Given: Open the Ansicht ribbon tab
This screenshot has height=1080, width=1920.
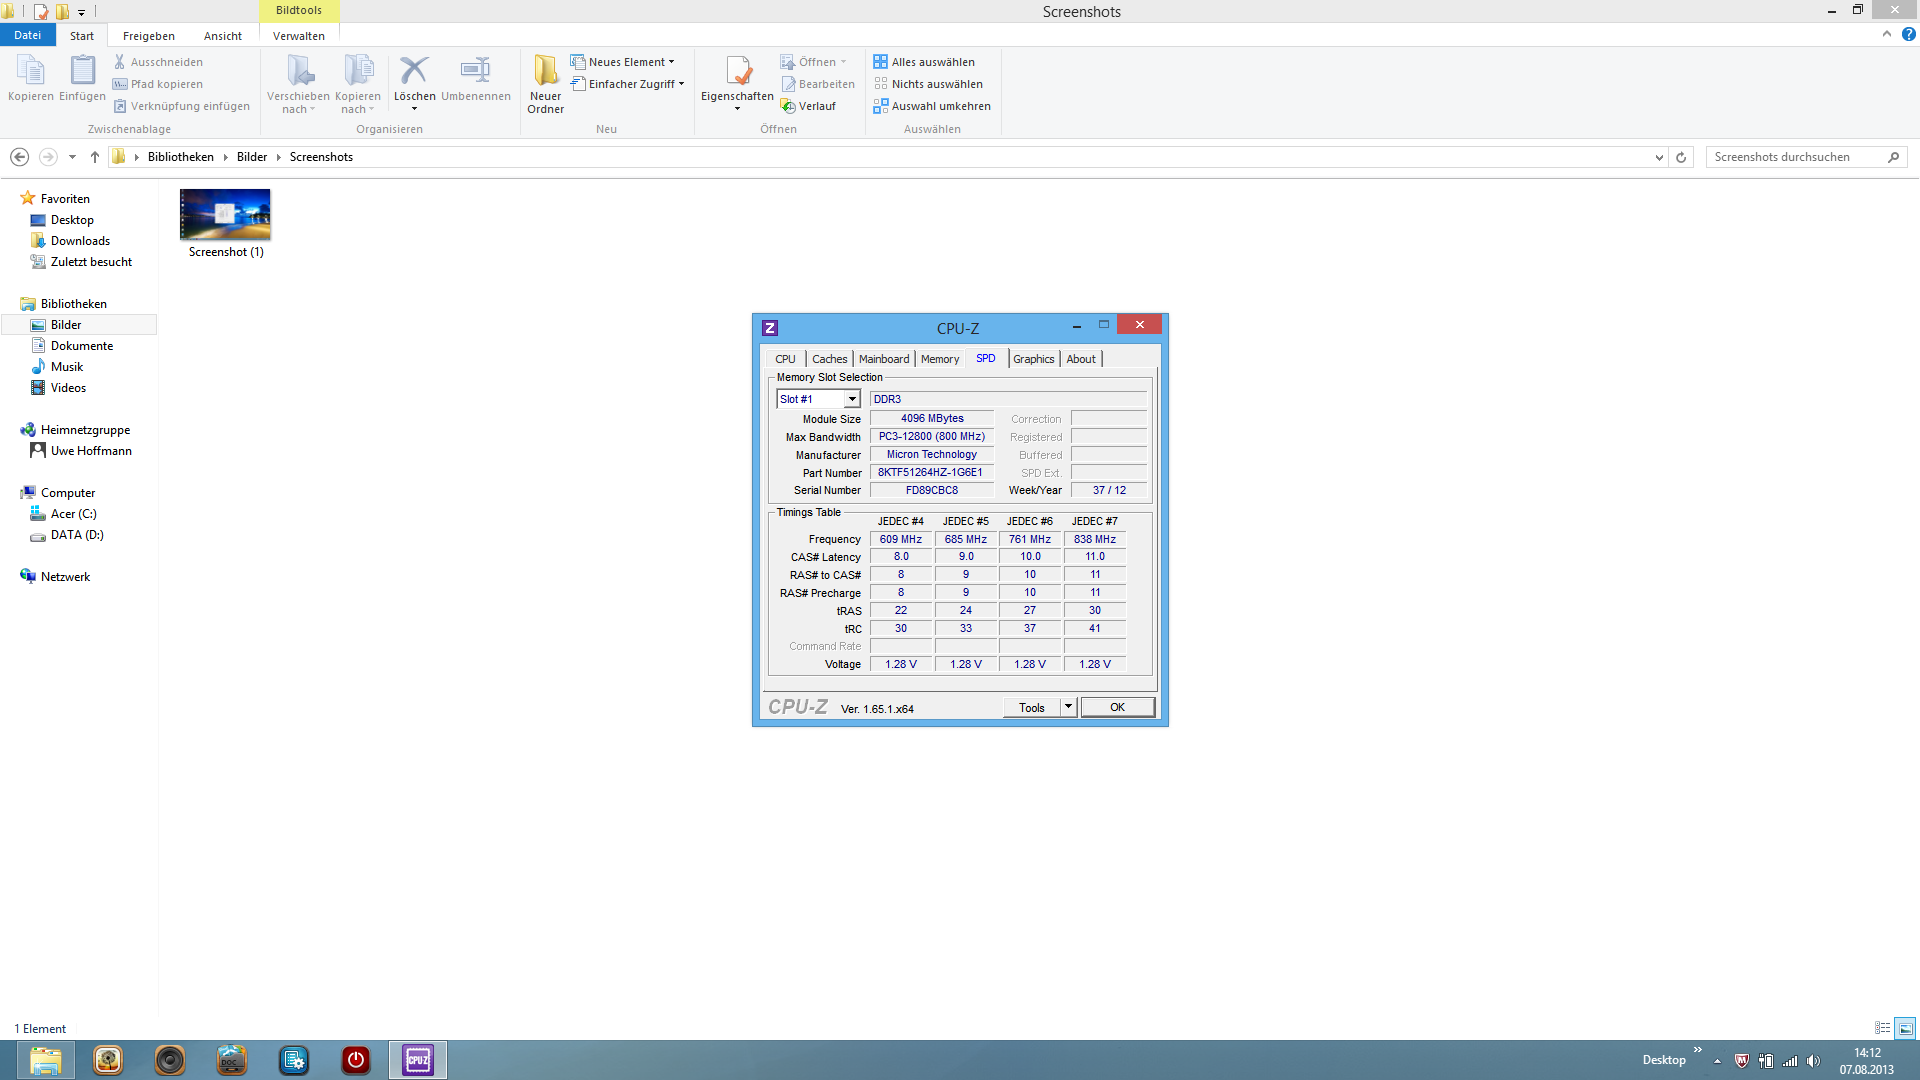Looking at the screenshot, I should point(222,36).
